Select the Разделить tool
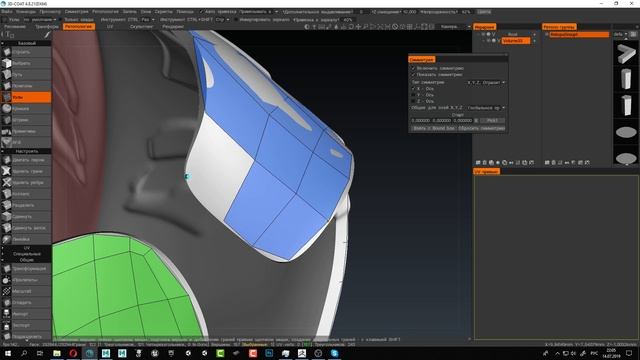Screen dimensions: 640x360 click(x=26, y=205)
